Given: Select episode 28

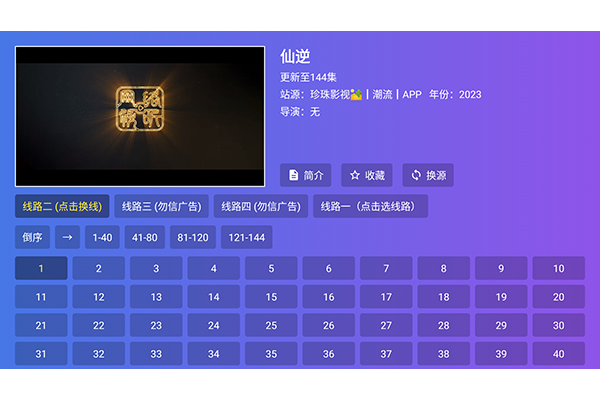Looking at the screenshot, I should click(443, 325).
